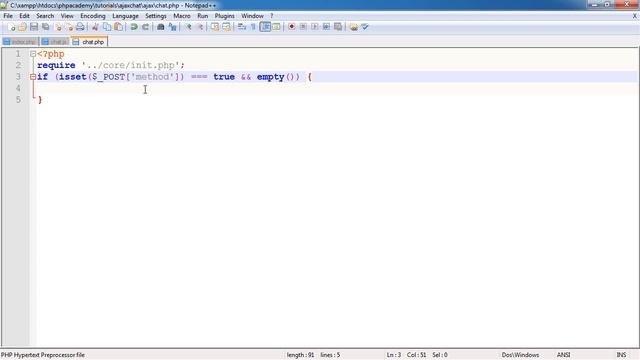Toggle synchronize vertical scrolling icon
640x360 pixels.
215,27
